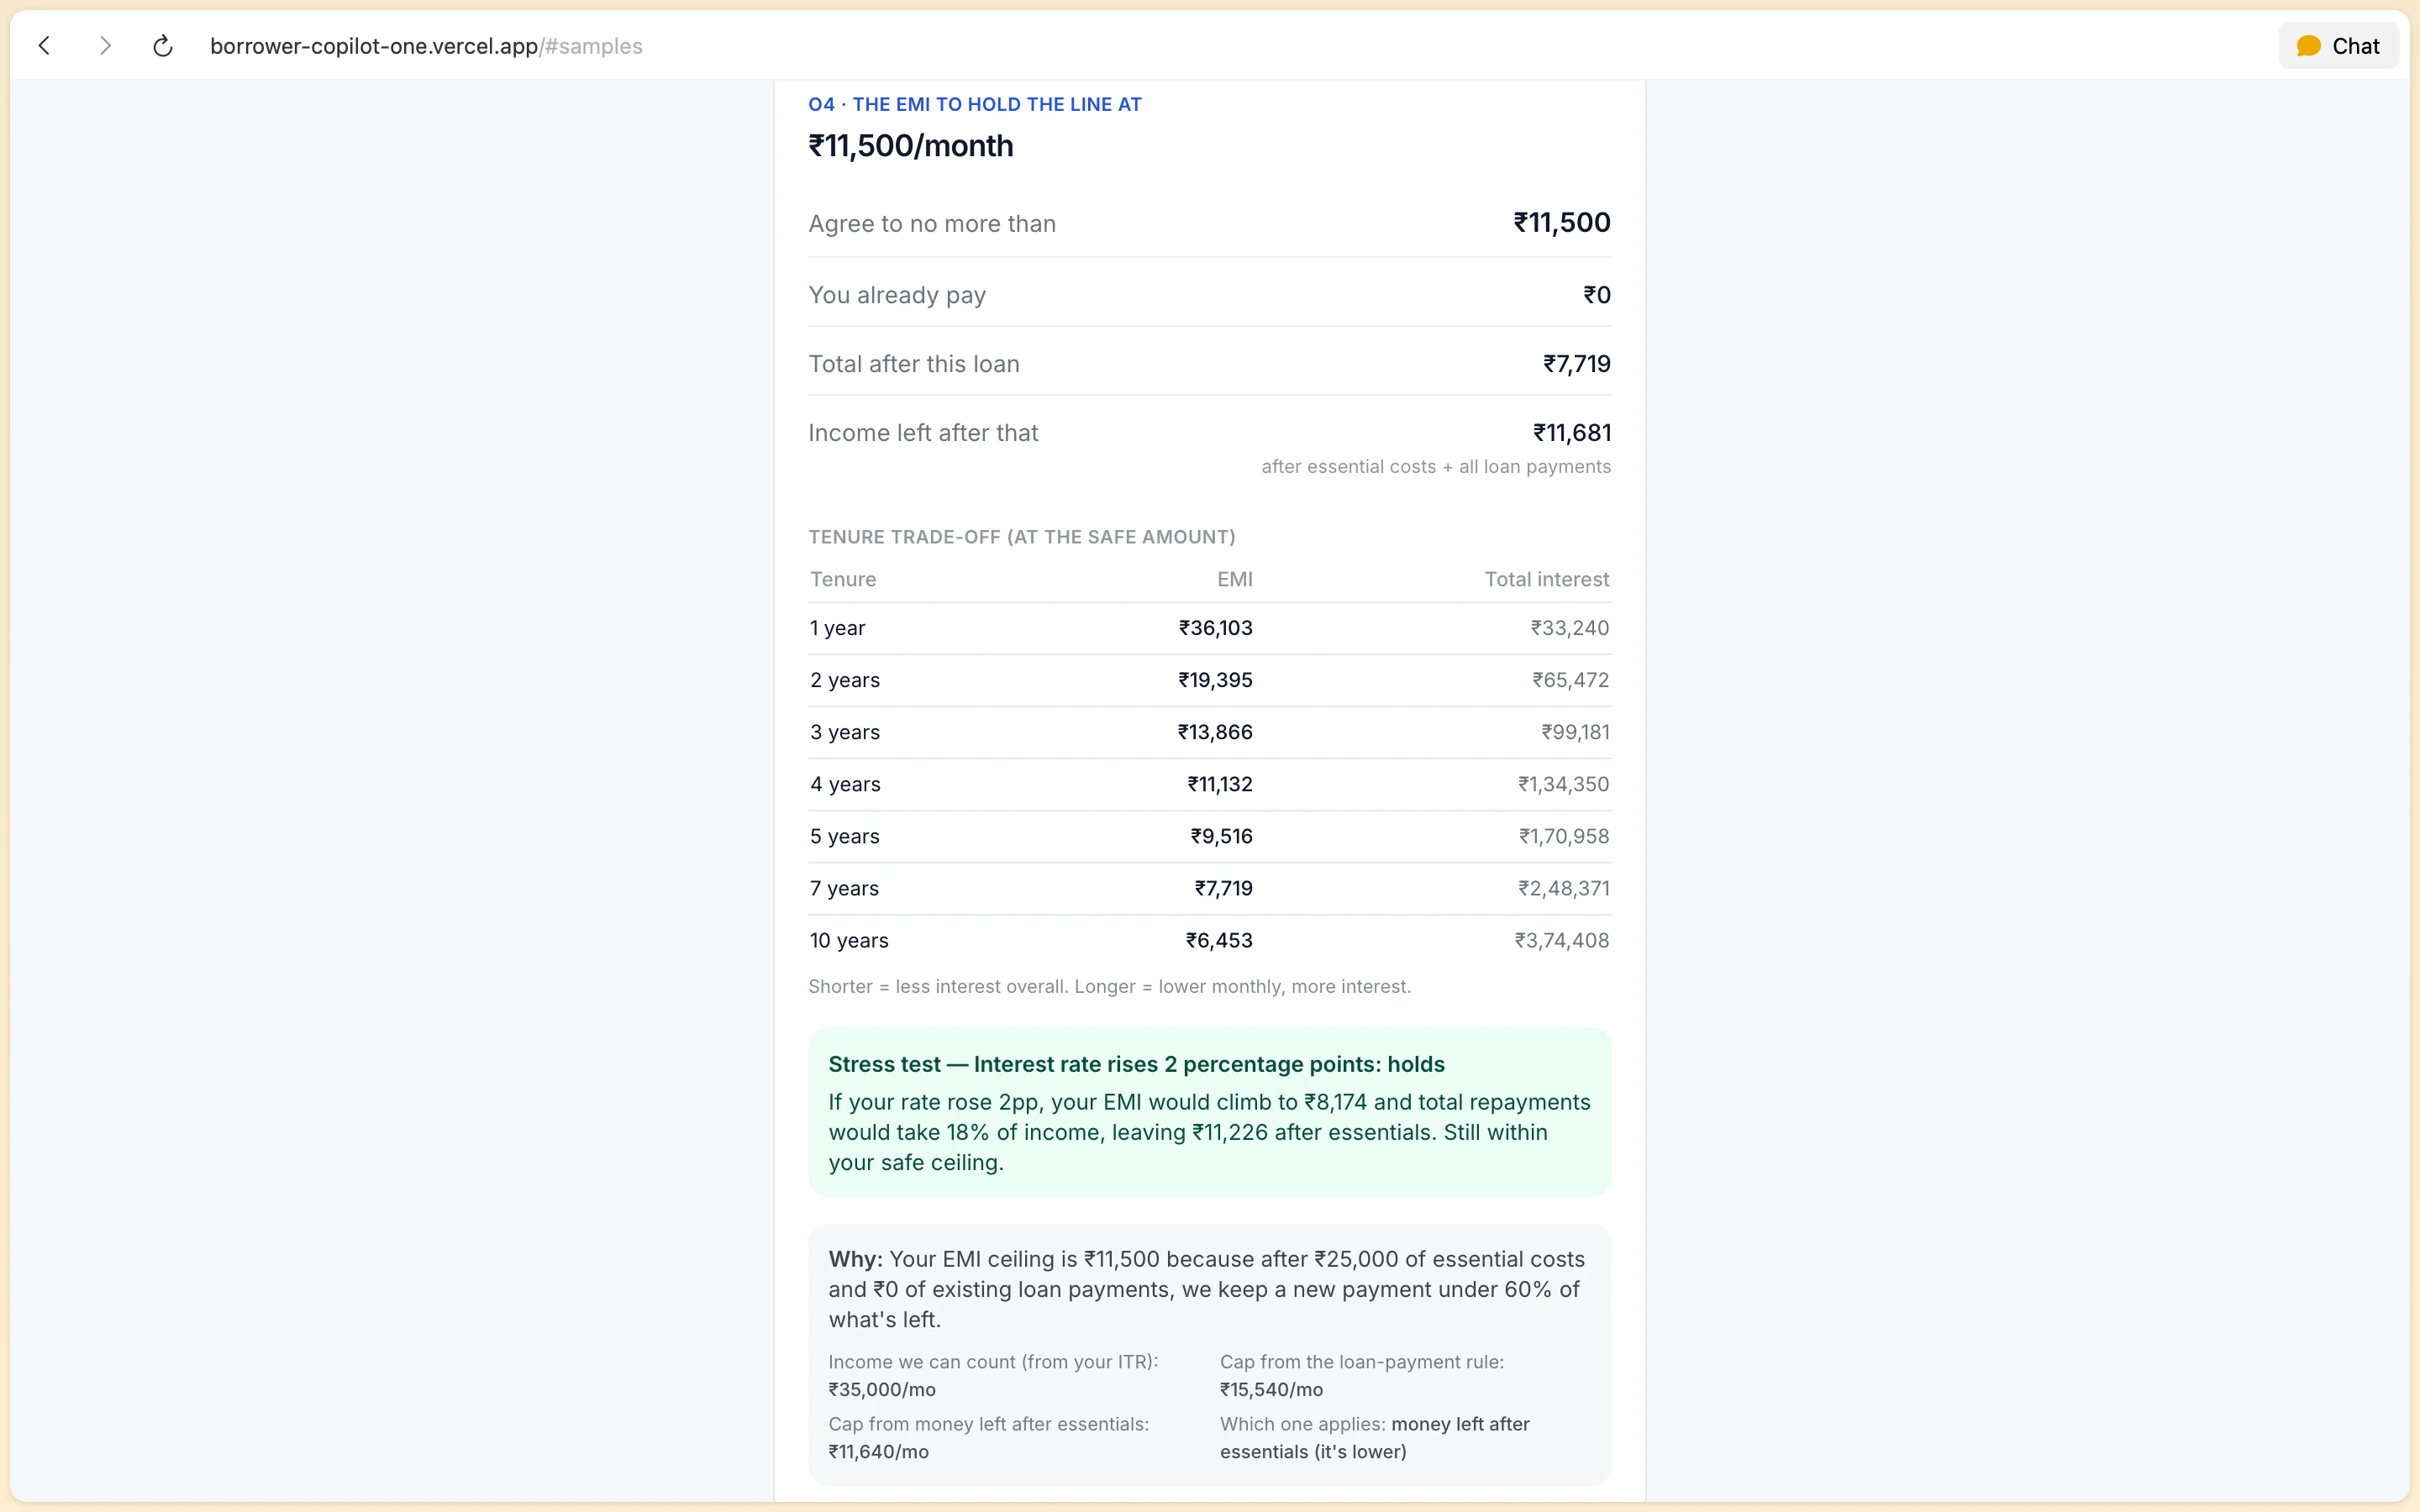Viewport: 2420px width, 1512px height.
Task: Click 'after essential costs + all loan payments' note
Action: [x=1436, y=467]
